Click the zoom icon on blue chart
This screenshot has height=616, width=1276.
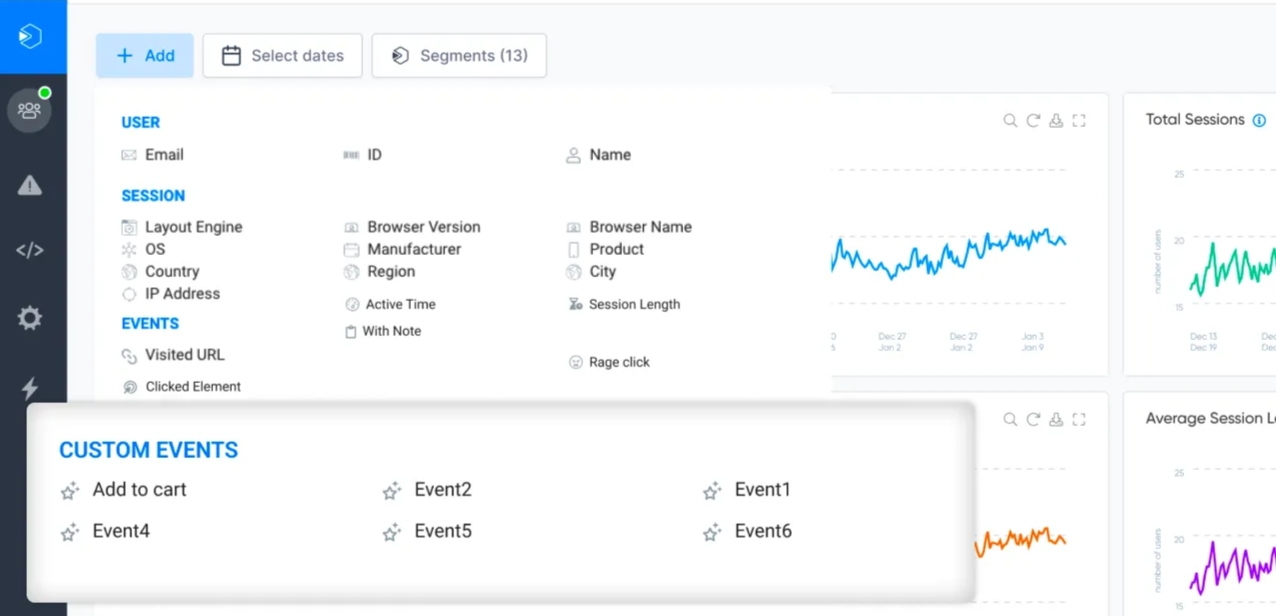pos(1010,120)
